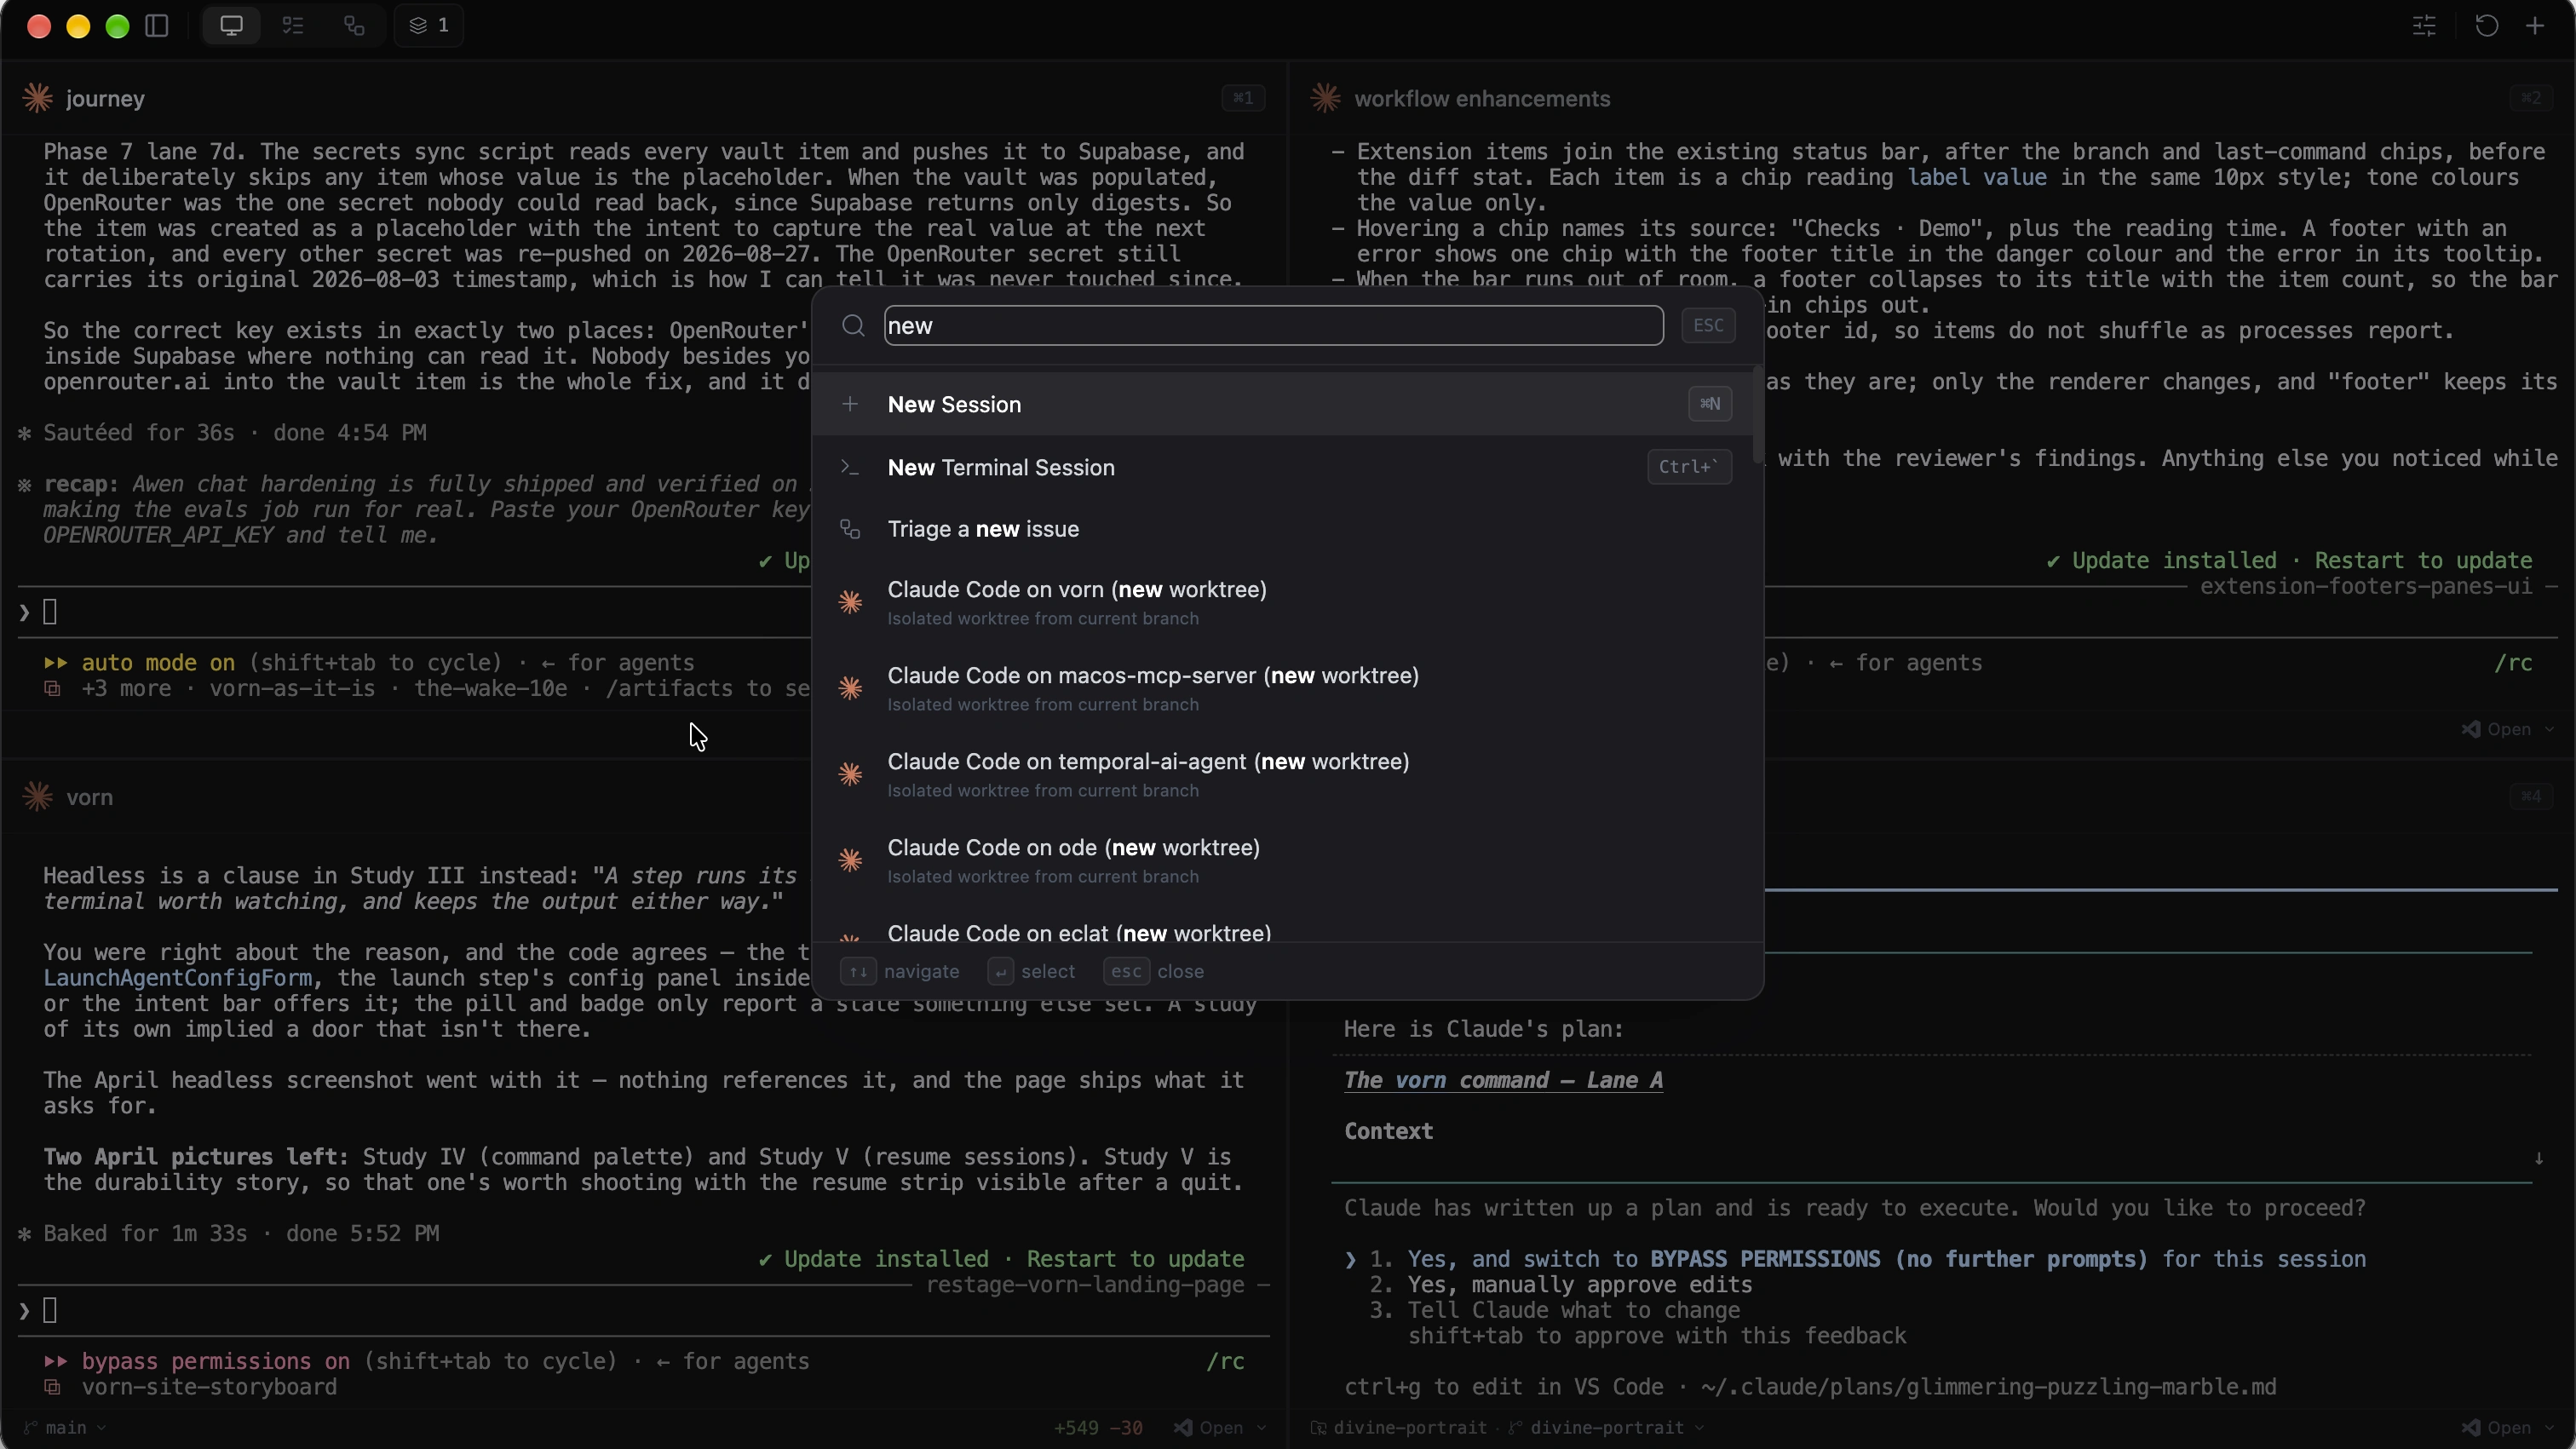Click the vorn pane Claude star icon
Viewport: 2576px width, 1449px height.
click(38, 797)
